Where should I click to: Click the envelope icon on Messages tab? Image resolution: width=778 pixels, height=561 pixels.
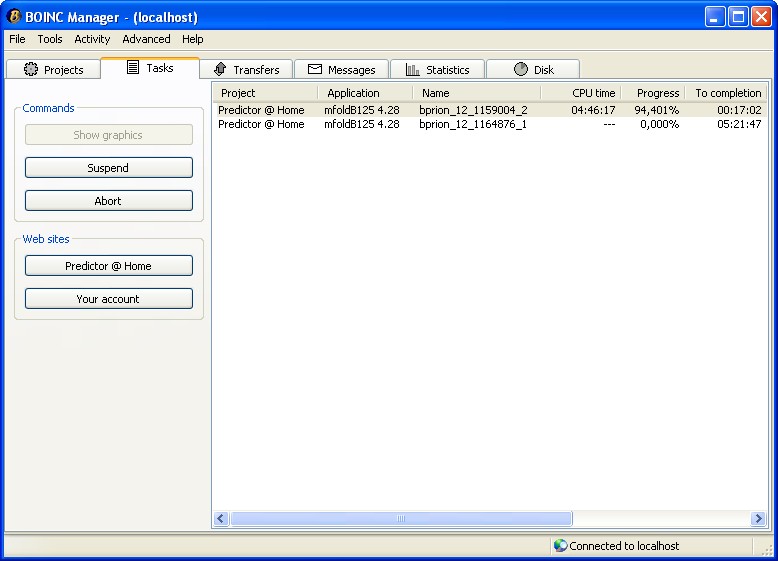point(315,69)
